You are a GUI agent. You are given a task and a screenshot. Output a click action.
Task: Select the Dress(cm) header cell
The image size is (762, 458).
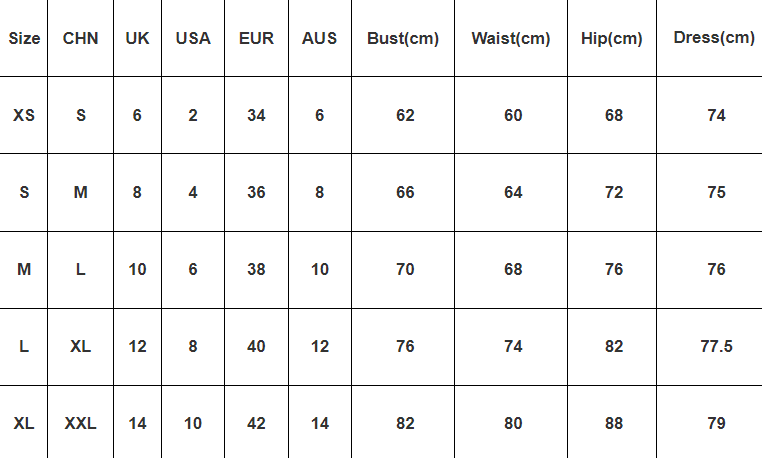click(710, 38)
